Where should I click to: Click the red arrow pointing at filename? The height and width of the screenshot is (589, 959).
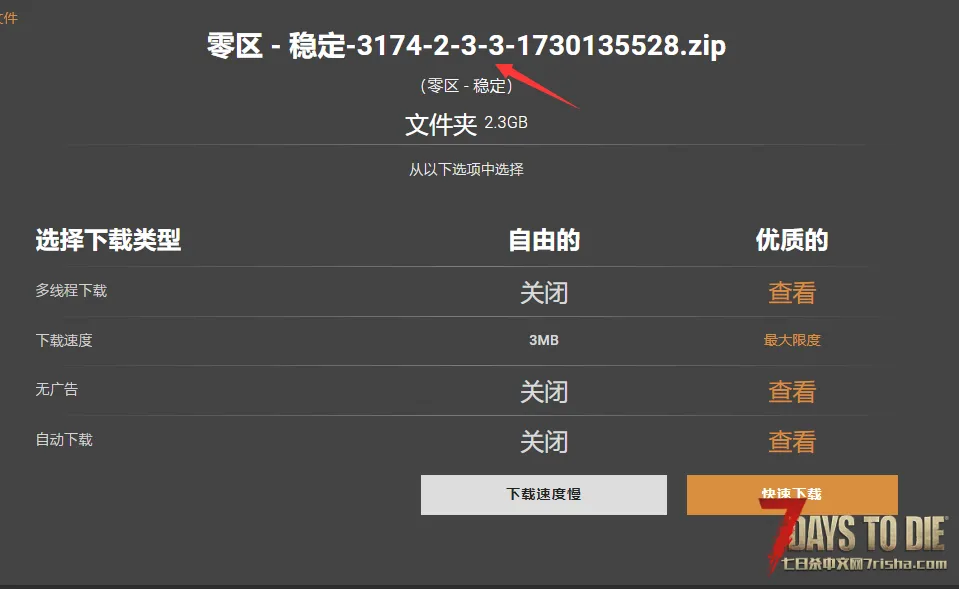coord(535,84)
